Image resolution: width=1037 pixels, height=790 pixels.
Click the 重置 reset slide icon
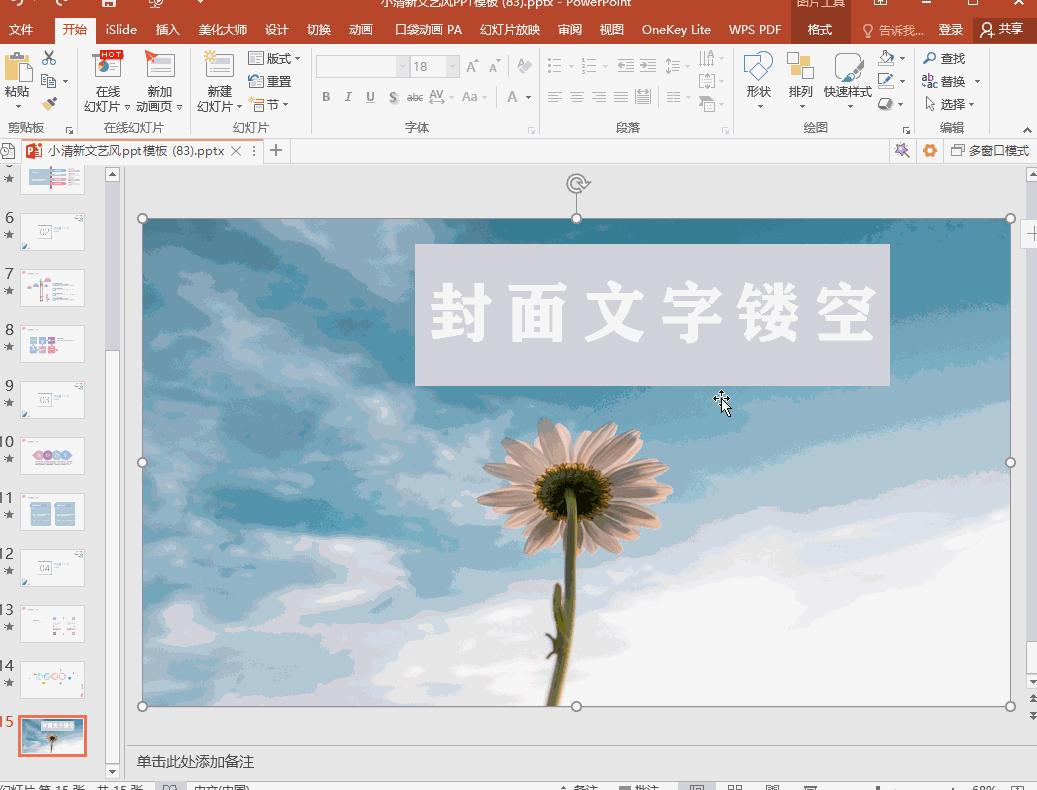click(270, 81)
